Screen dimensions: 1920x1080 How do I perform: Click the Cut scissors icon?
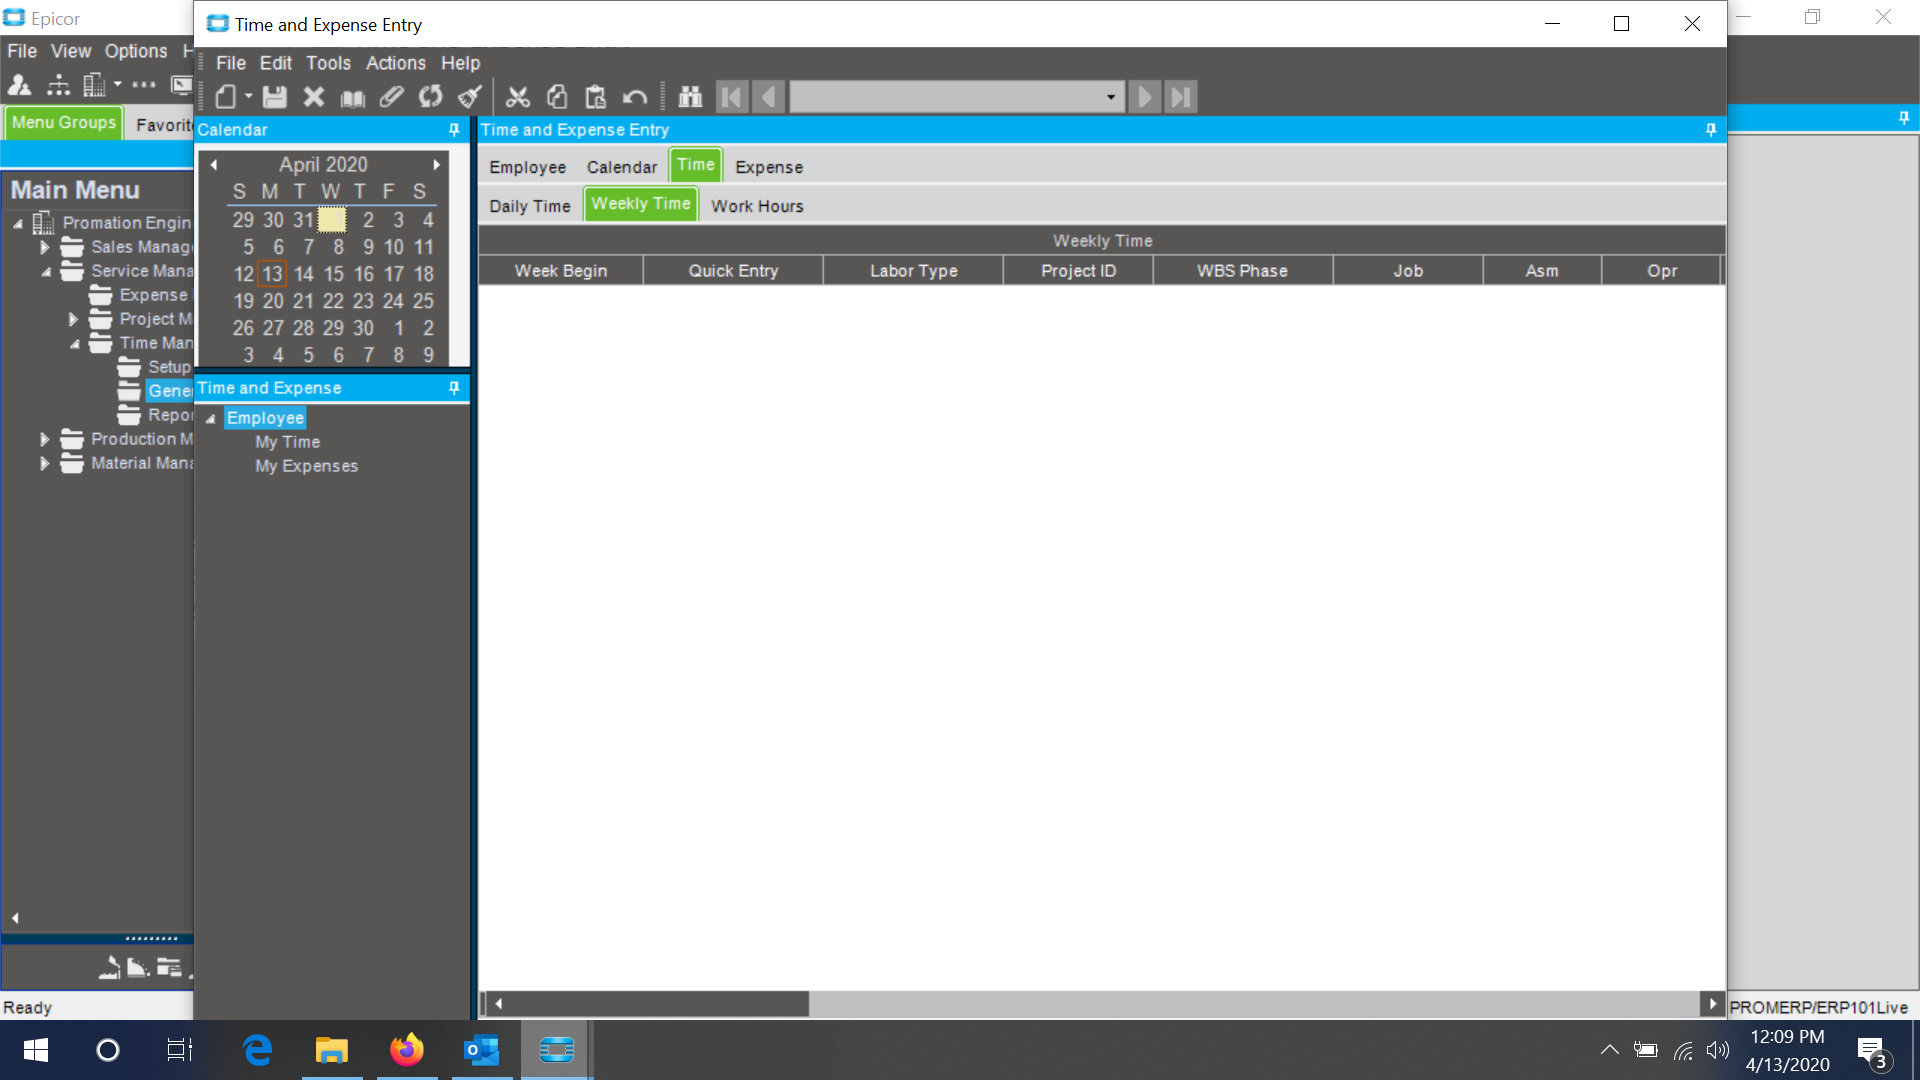coord(518,97)
